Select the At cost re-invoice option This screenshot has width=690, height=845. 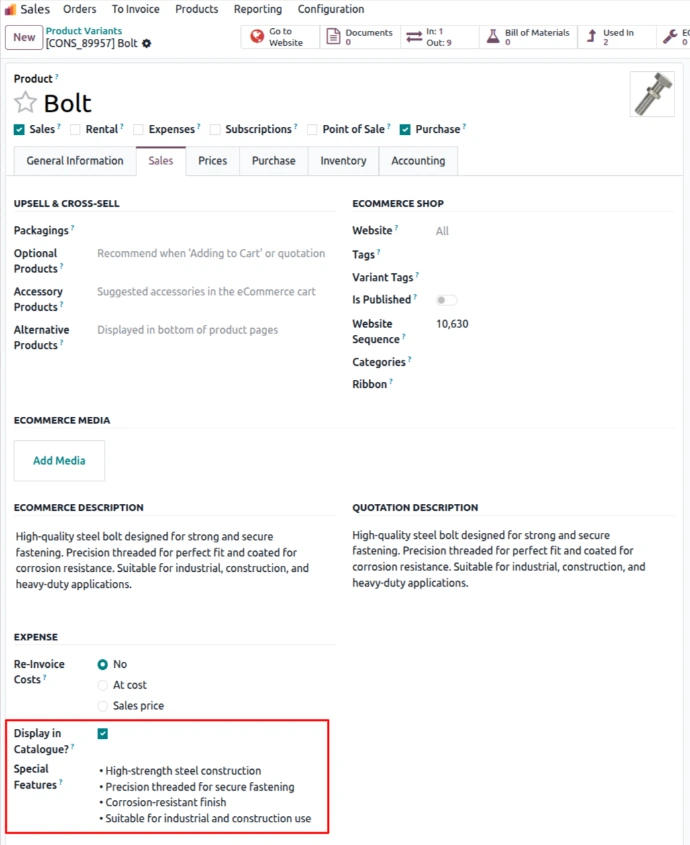pyautogui.click(x=103, y=685)
